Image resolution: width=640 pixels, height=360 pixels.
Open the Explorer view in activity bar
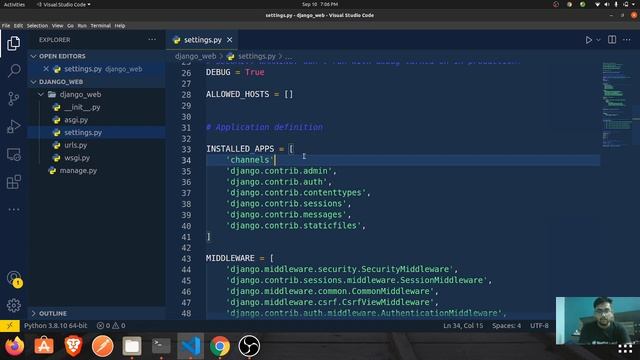pos(13,43)
